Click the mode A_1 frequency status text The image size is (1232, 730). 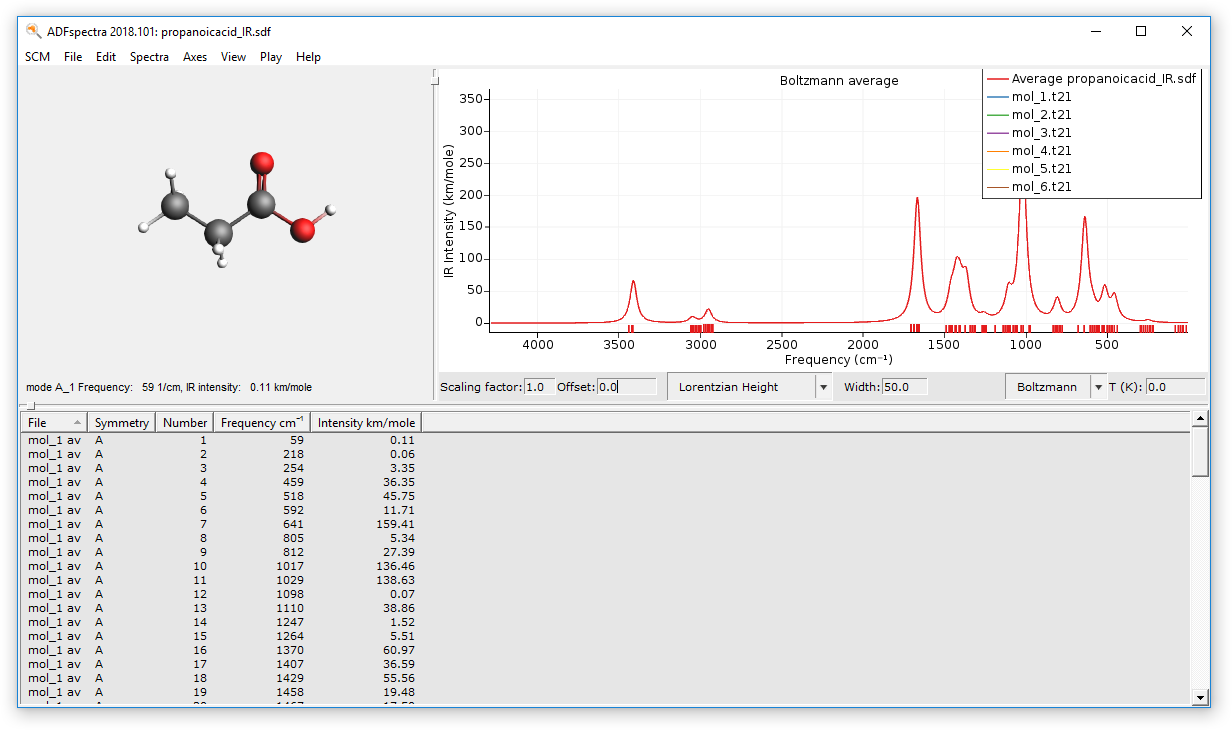pyautogui.click(x=169, y=387)
